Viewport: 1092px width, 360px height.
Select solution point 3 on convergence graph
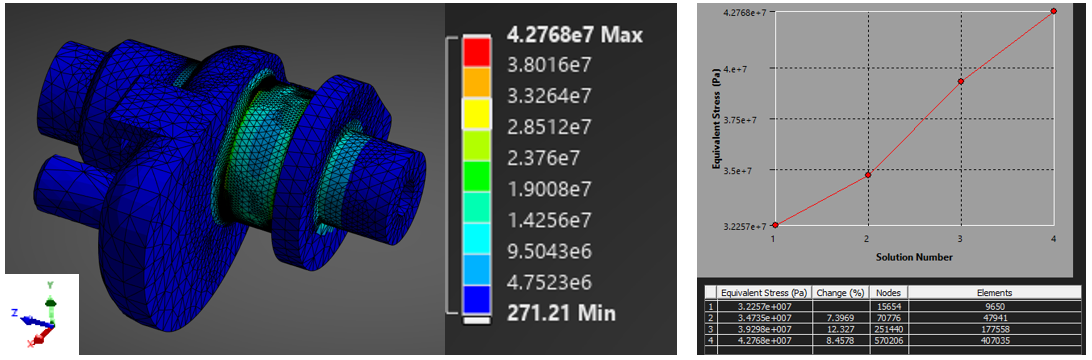click(961, 81)
